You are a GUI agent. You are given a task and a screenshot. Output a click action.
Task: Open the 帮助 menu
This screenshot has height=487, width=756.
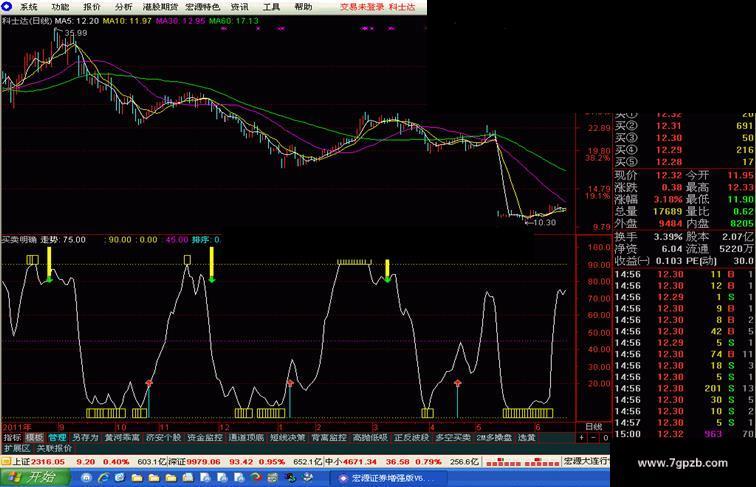click(303, 7)
